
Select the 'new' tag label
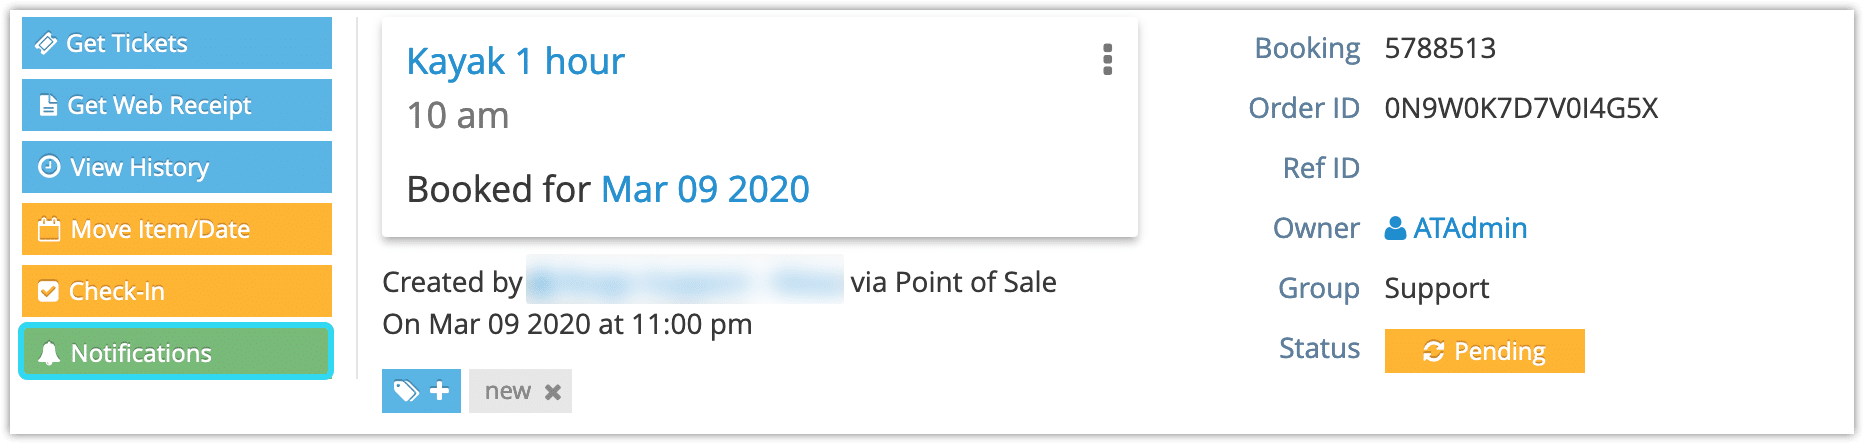[x=508, y=391]
